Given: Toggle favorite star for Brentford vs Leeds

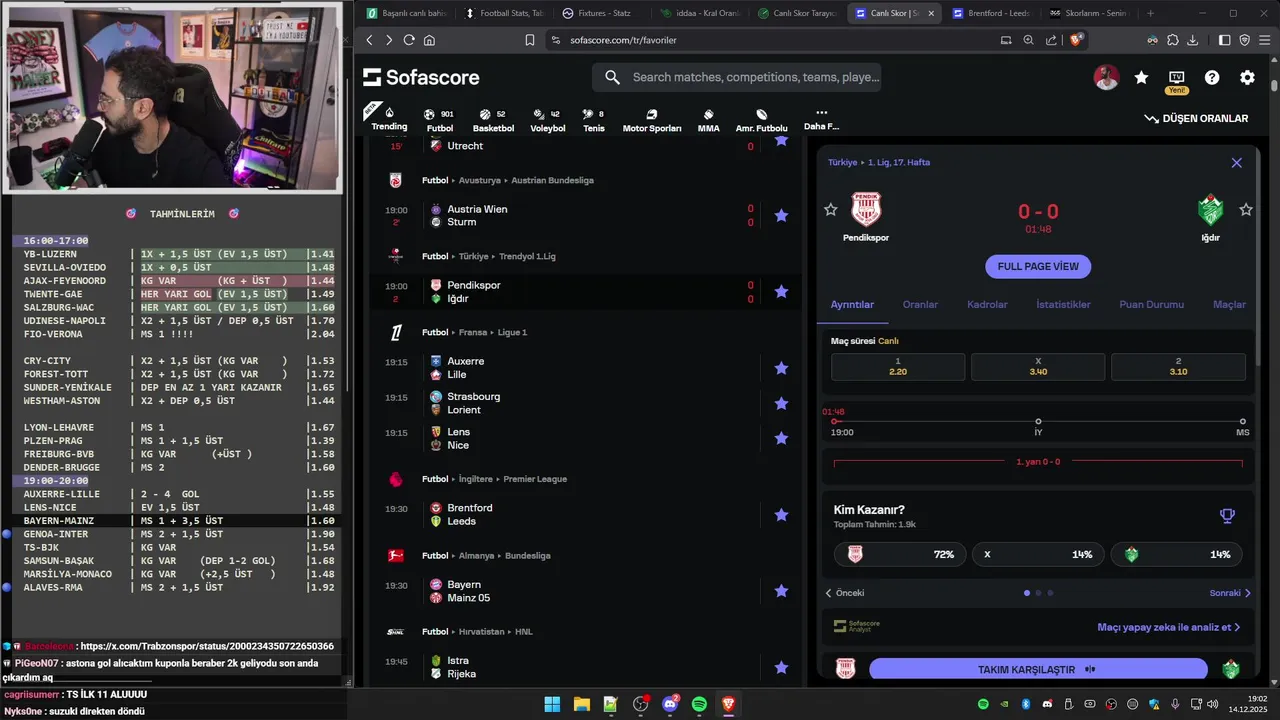Looking at the screenshot, I should 781,514.
